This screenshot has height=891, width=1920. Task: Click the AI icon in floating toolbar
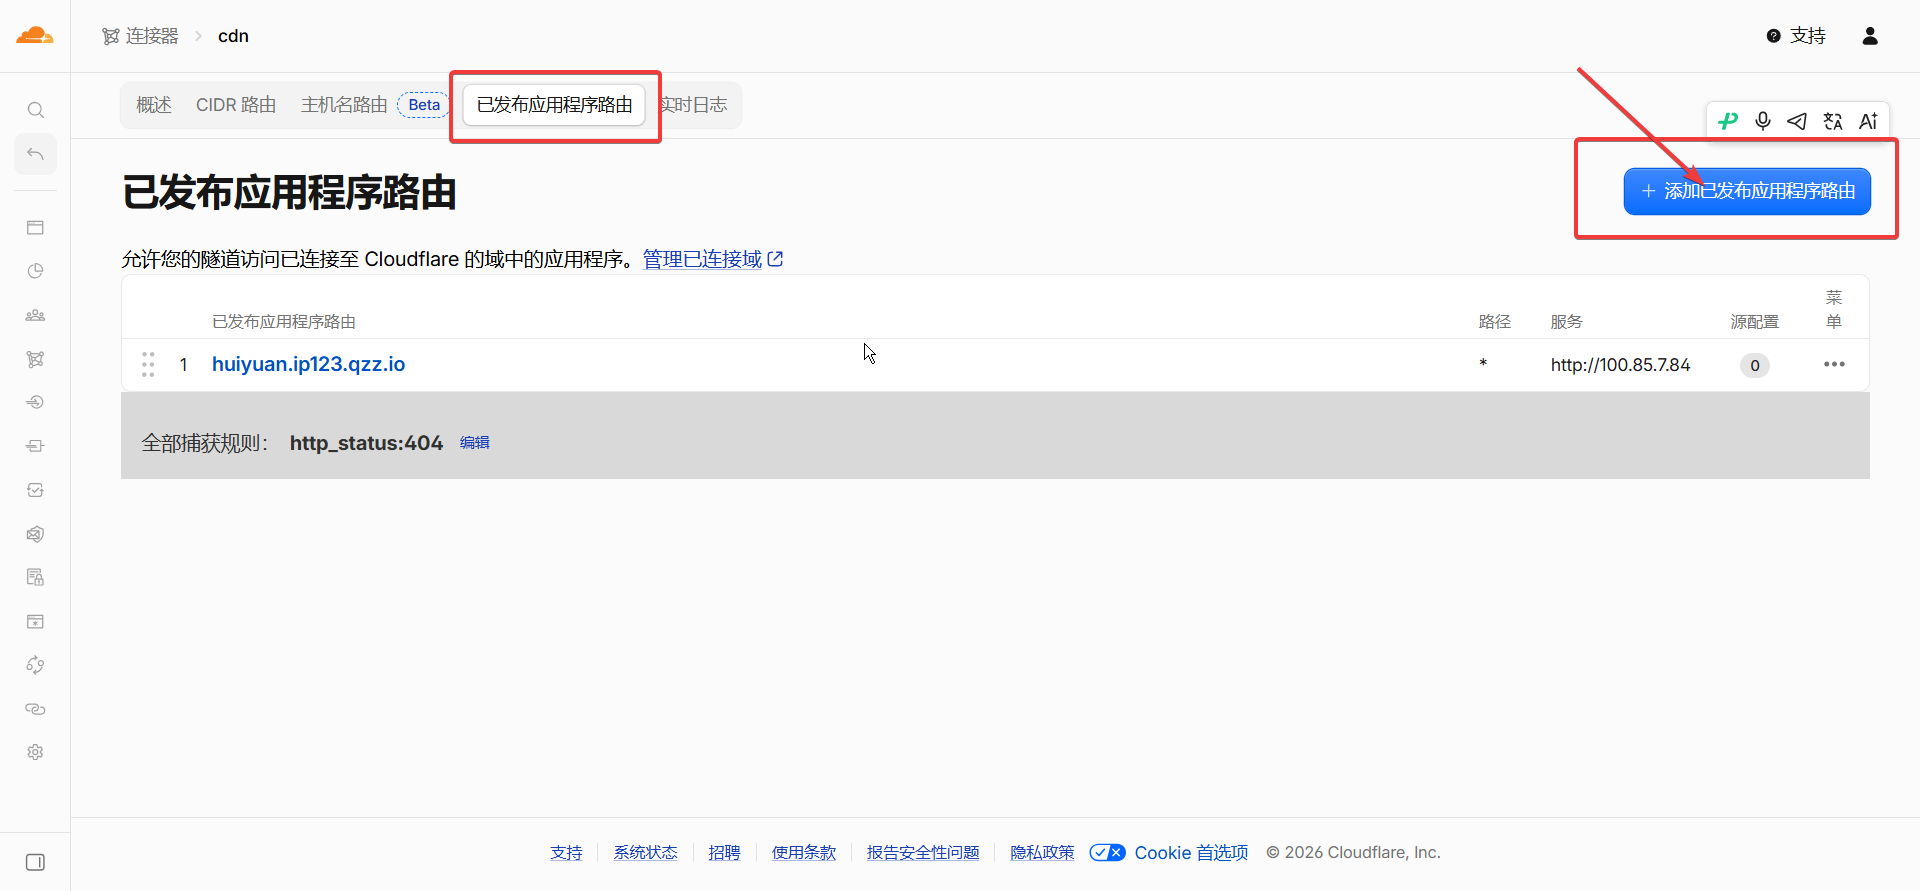click(x=1868, y=121)
